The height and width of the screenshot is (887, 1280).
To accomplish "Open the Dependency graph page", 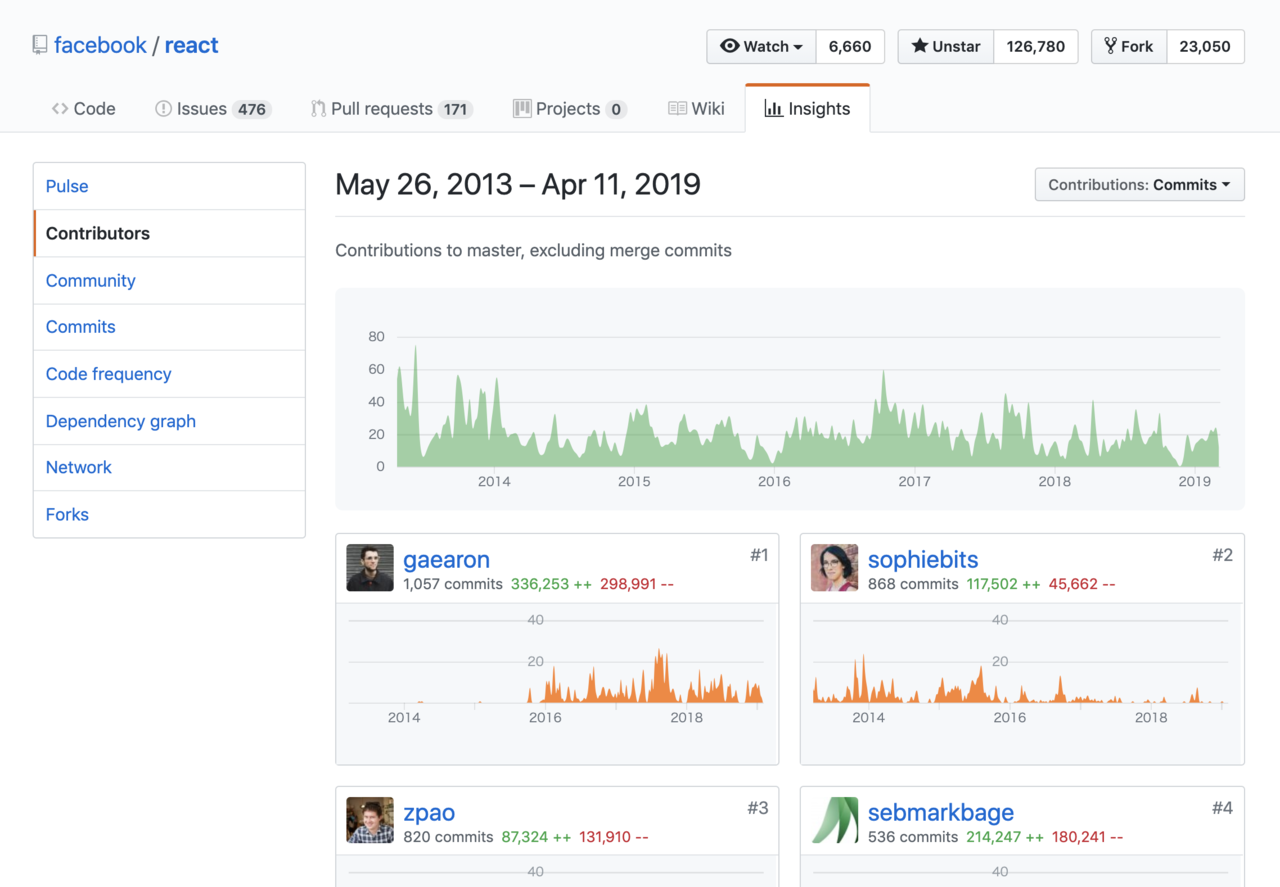I will tap(120, 421).
